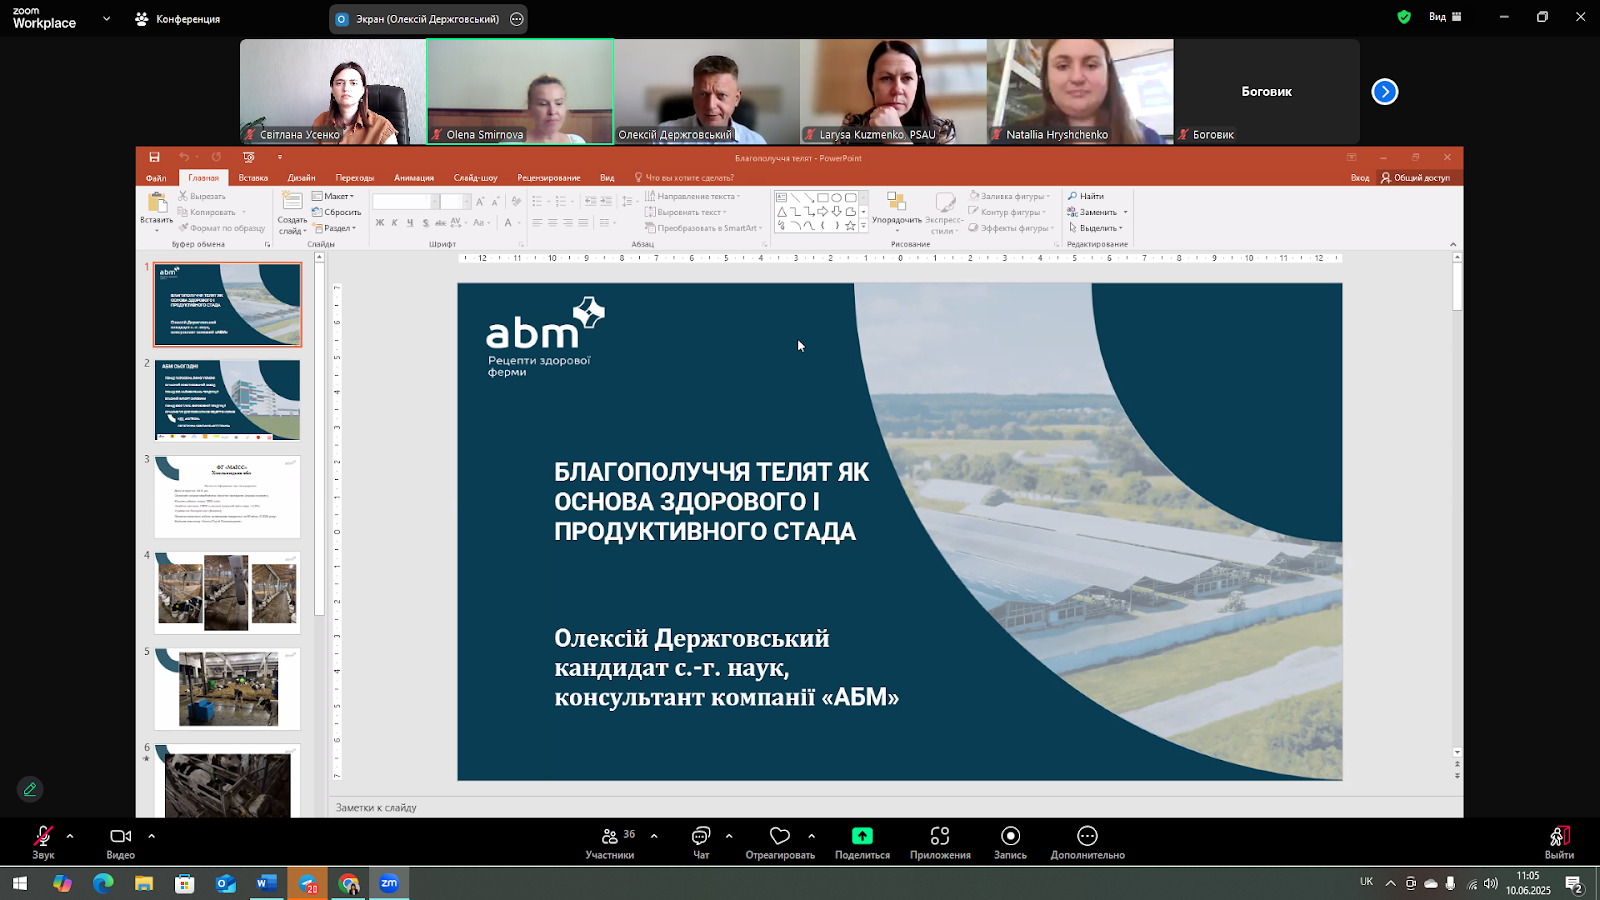This screenshot has width=1600, height=900.
Task: Open Word from Windows taskbar
Action: tap(266, 884)
